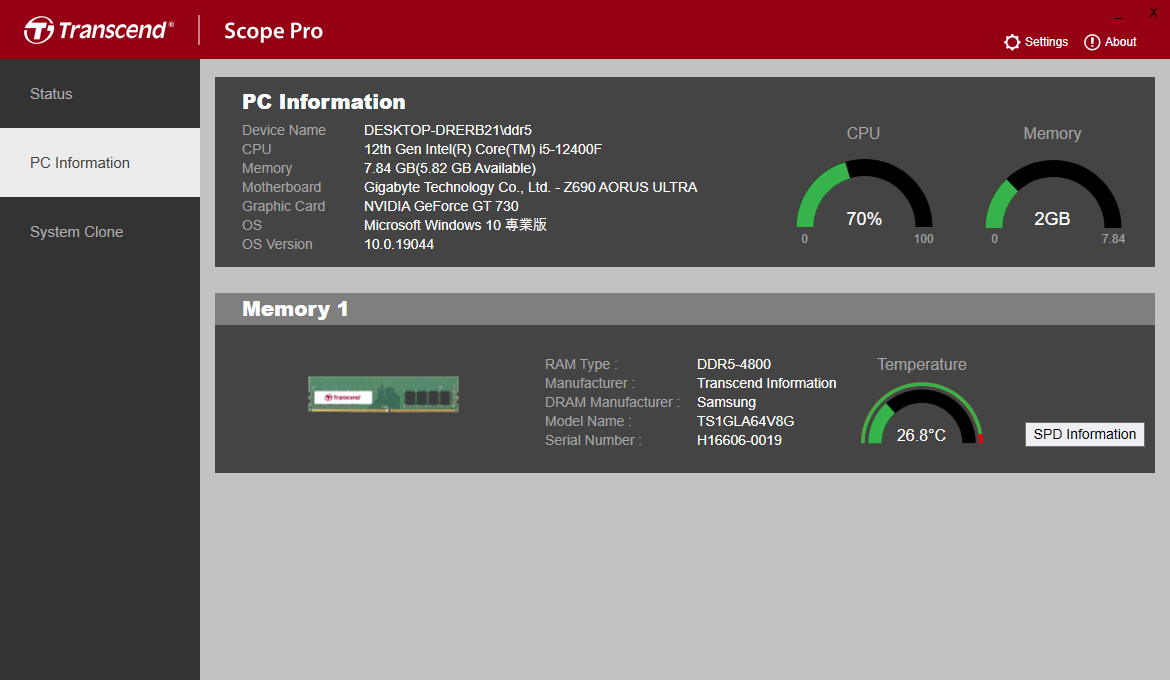Image resolution: width=1170 pixels, height=680 pixels.
Task: Click the Memory usage gauge showing 2GB
Action: (x=1053, y=194)
